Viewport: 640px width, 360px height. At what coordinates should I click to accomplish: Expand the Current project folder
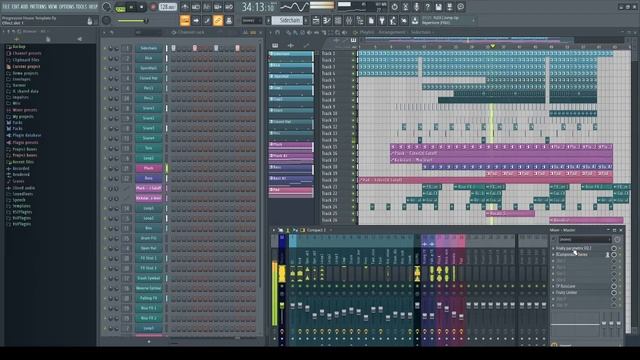tap(23, 66)
